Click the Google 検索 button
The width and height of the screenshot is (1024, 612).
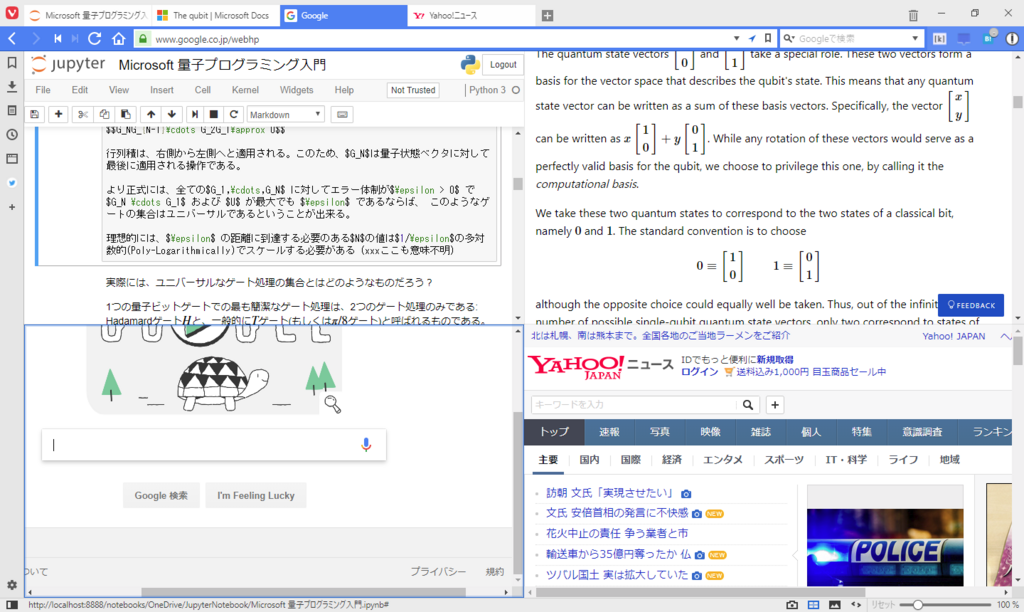[161, 496]
